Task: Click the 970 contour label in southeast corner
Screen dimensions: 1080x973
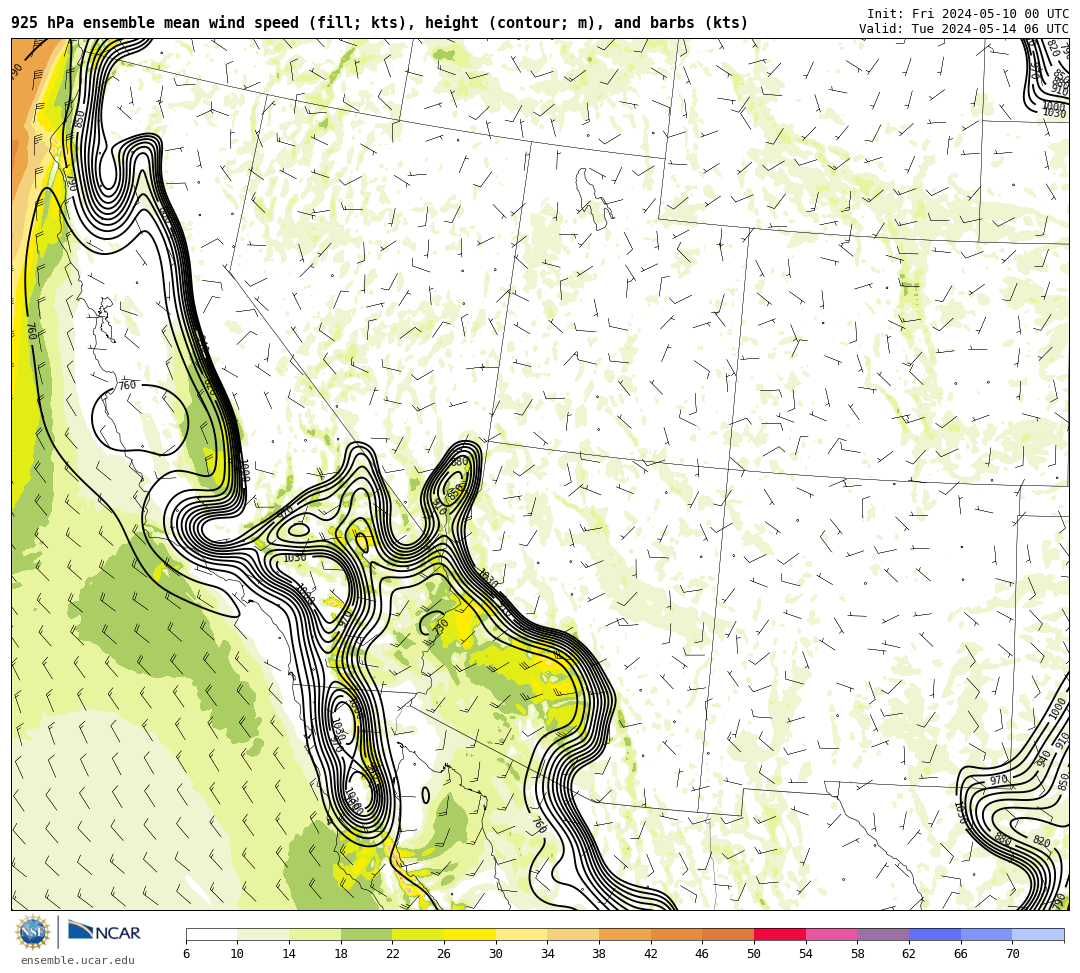Action: 999,780
